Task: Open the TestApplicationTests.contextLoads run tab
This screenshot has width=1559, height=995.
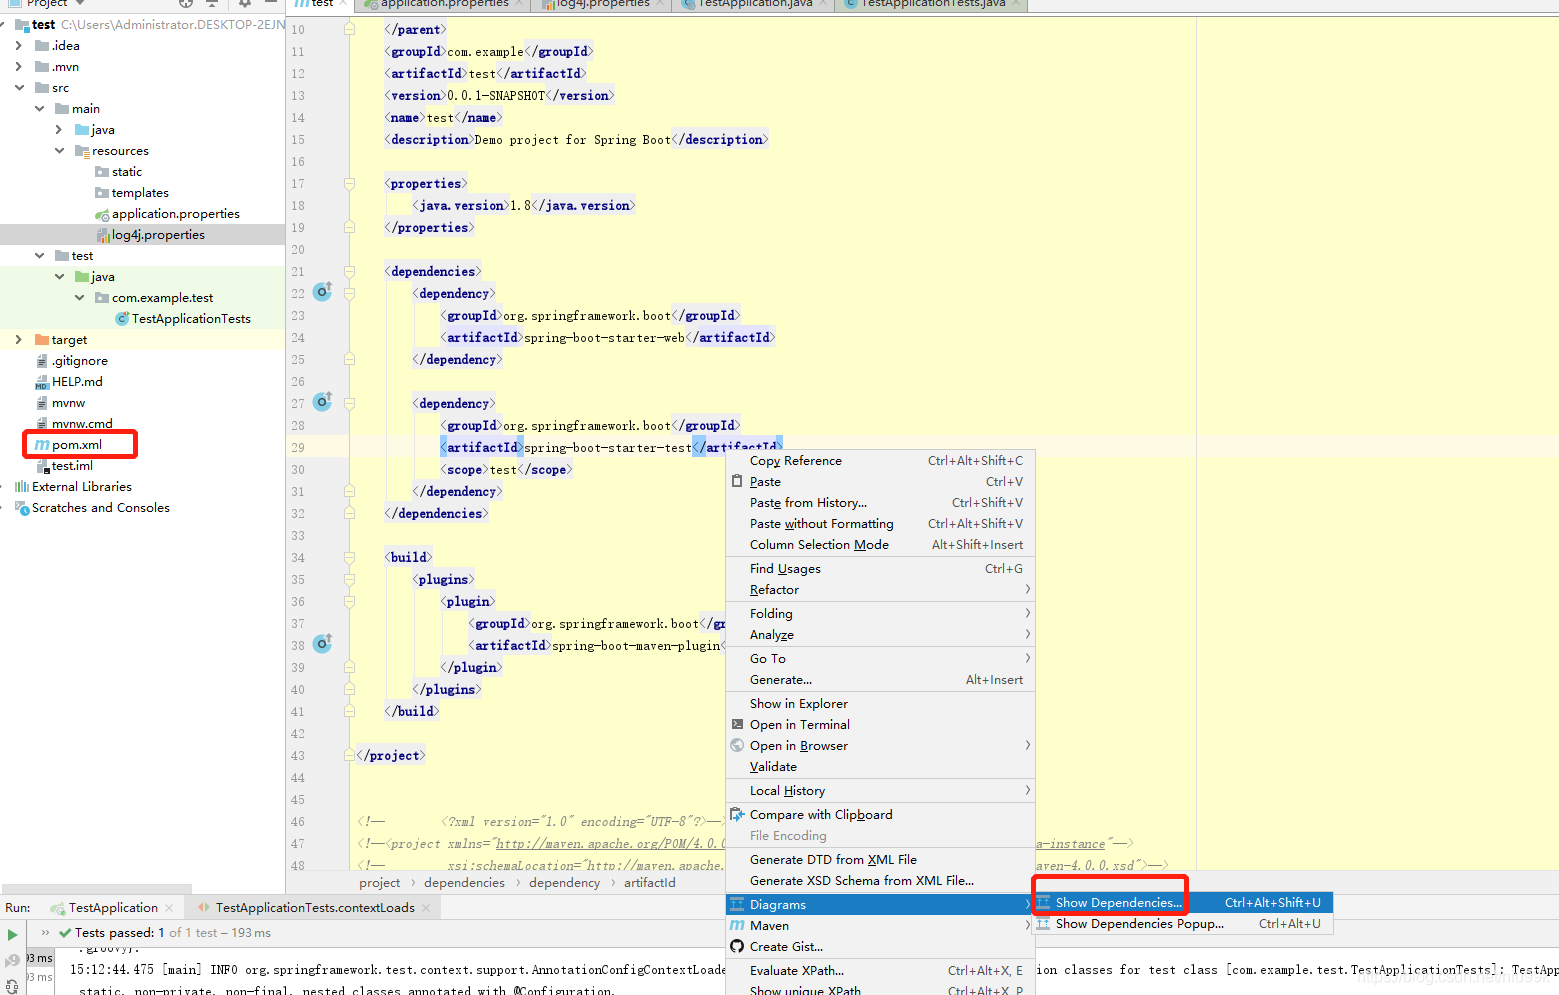Action: pyautogui.click(x=315, y=908)
